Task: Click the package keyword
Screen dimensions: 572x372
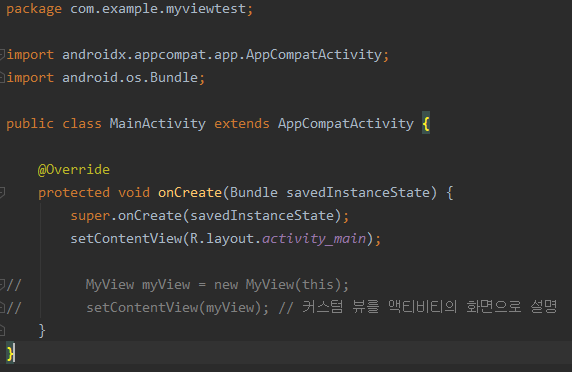Action: (34, 9)
